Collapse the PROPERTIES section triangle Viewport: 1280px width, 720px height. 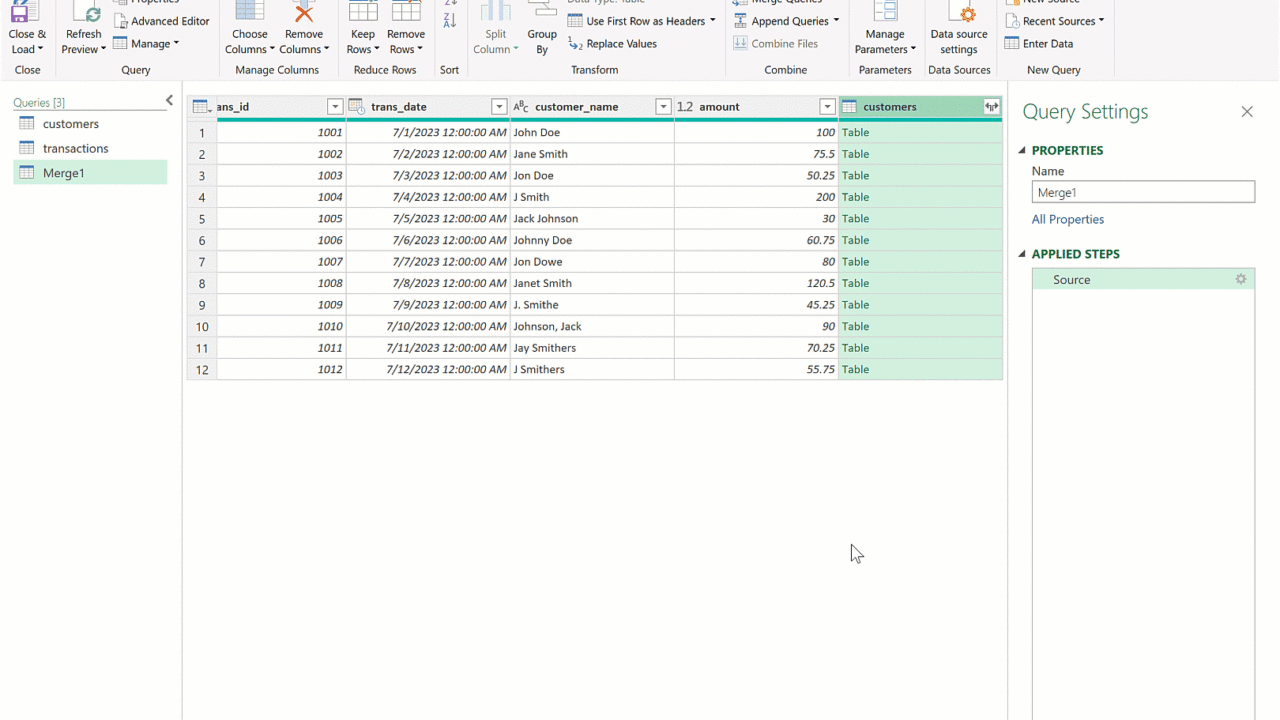pyautogui.click(x=1022, y=151)
